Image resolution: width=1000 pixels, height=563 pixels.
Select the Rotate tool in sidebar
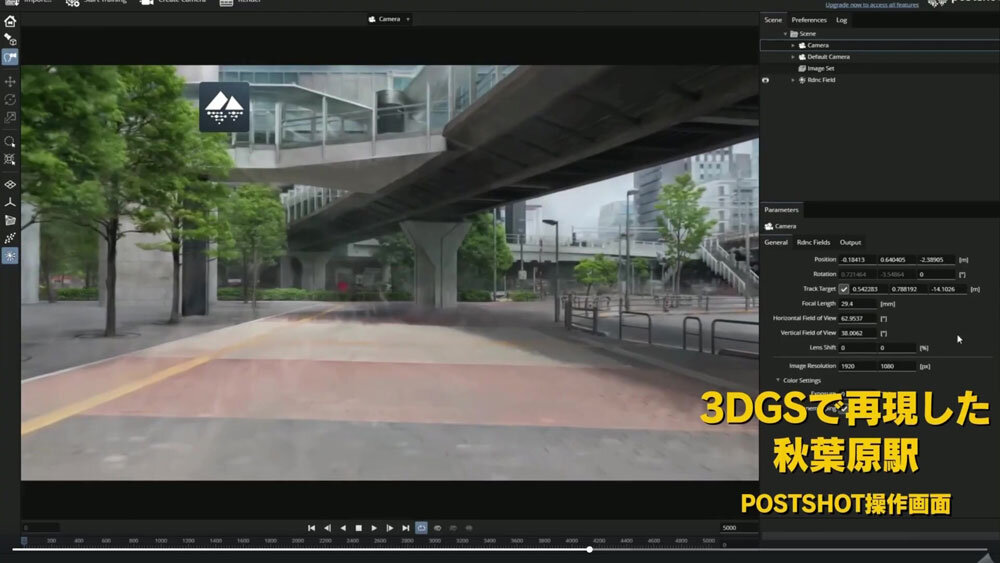pyautogui.click(x=10, y=100)
